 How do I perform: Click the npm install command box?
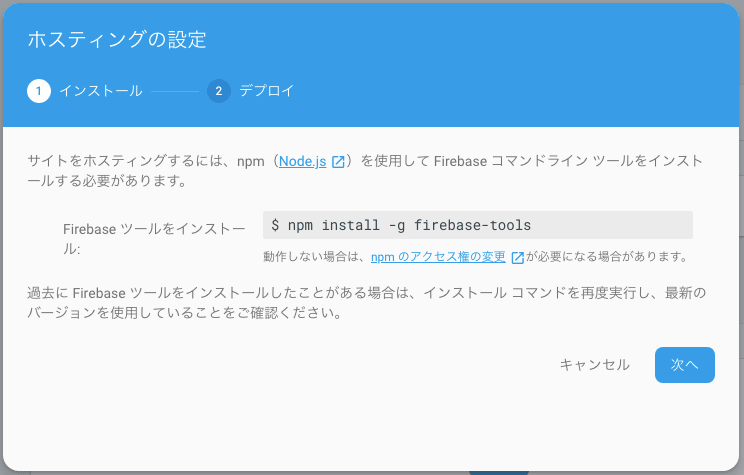[478, 225]
